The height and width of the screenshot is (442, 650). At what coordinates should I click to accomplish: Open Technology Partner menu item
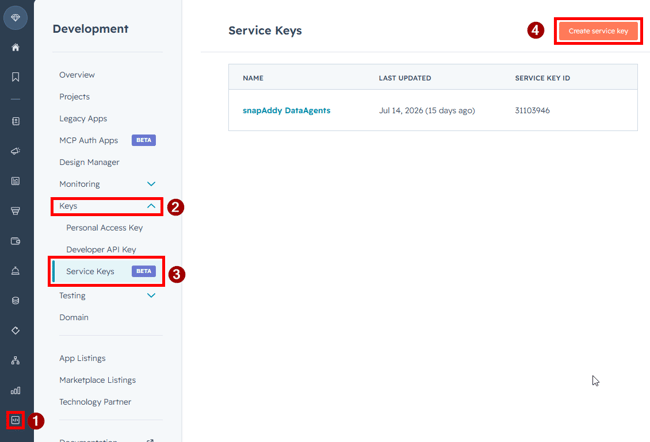click(95, 402)
